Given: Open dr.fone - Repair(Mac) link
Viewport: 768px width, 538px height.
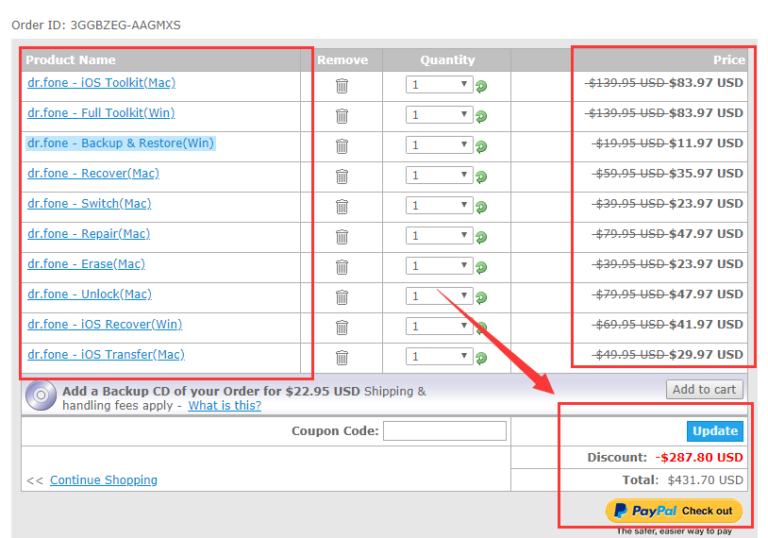Looking at the screenshot, I should [89, 234].
